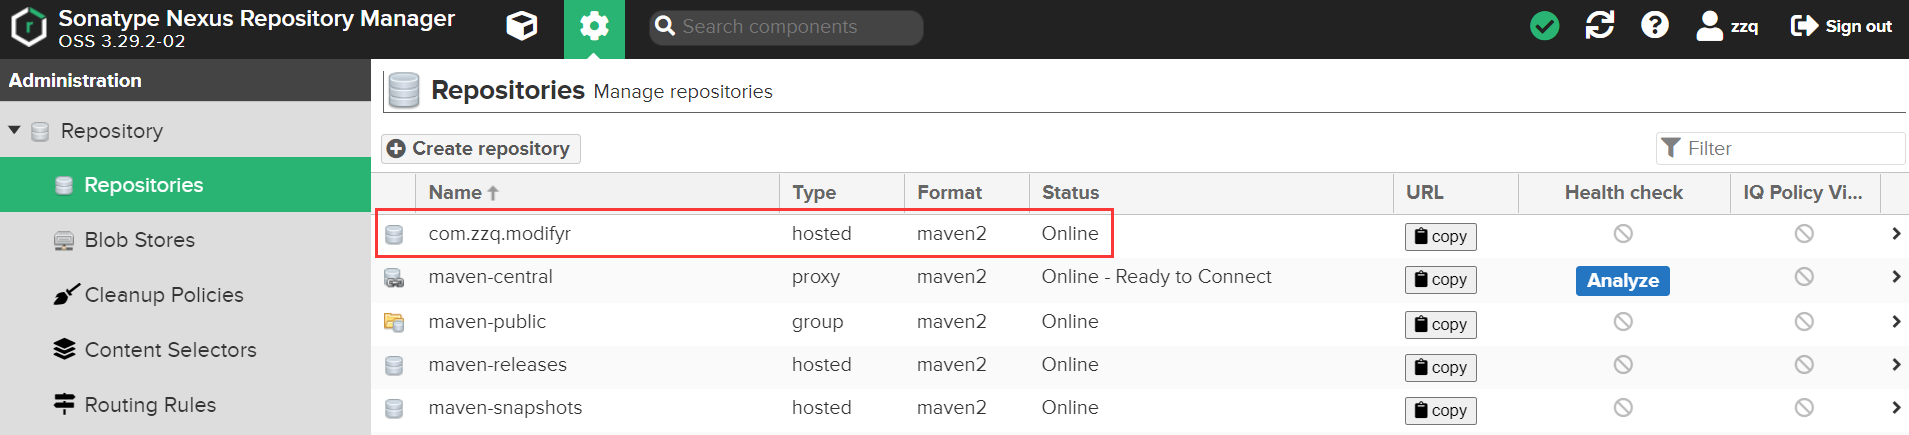1909x435 pixels.
Task: Click maven-releases repository name
Action: coord(498,365)
